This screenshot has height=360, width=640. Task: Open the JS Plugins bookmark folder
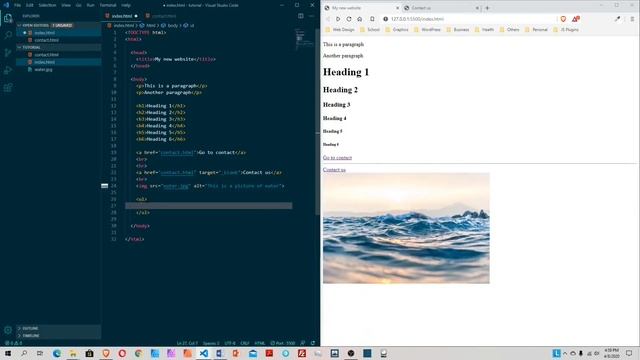point(566,30)
